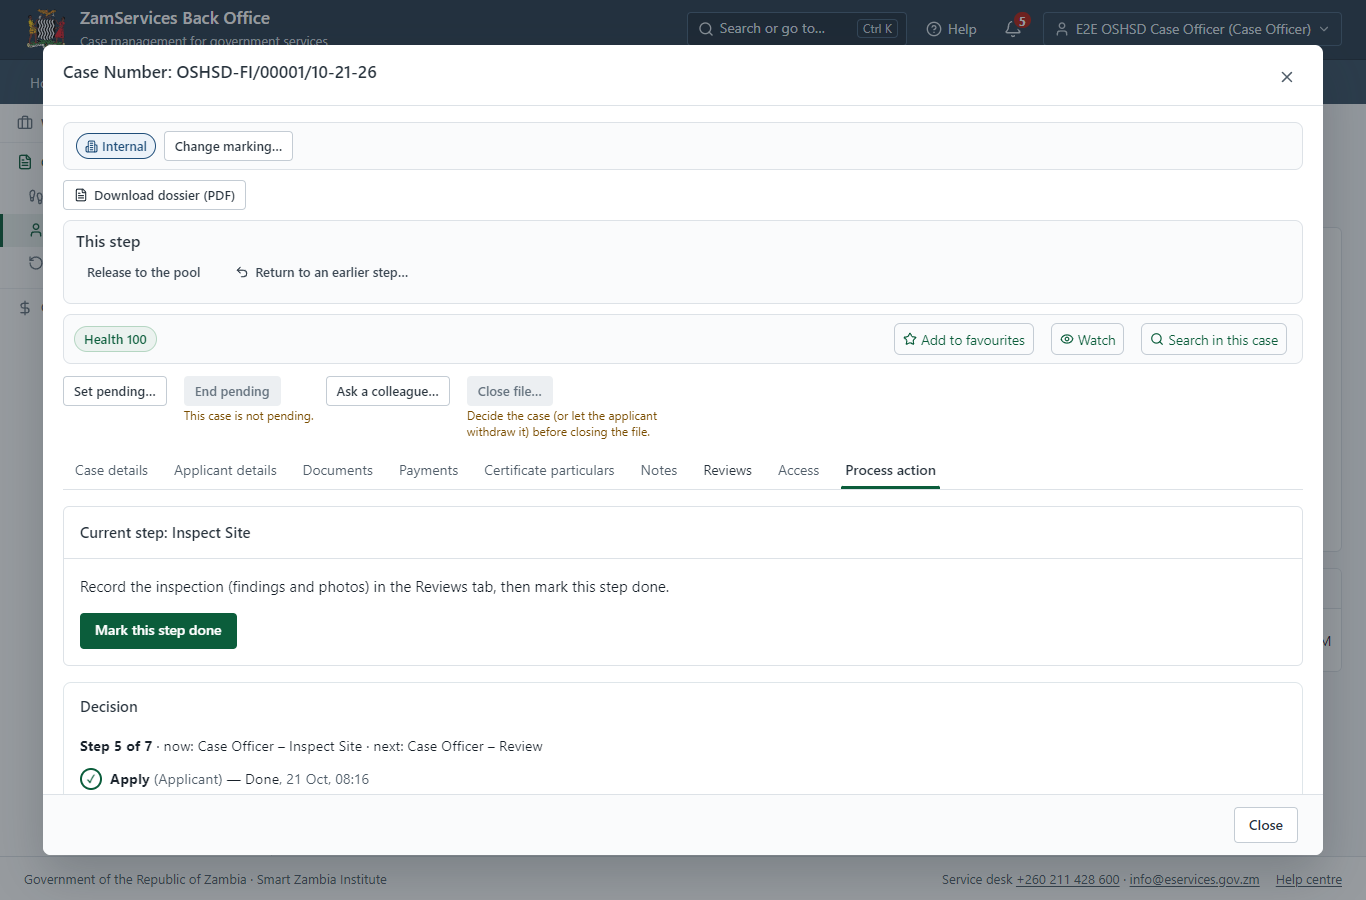Open the Documents tab

pyautogui.click(x=338, y=470)
